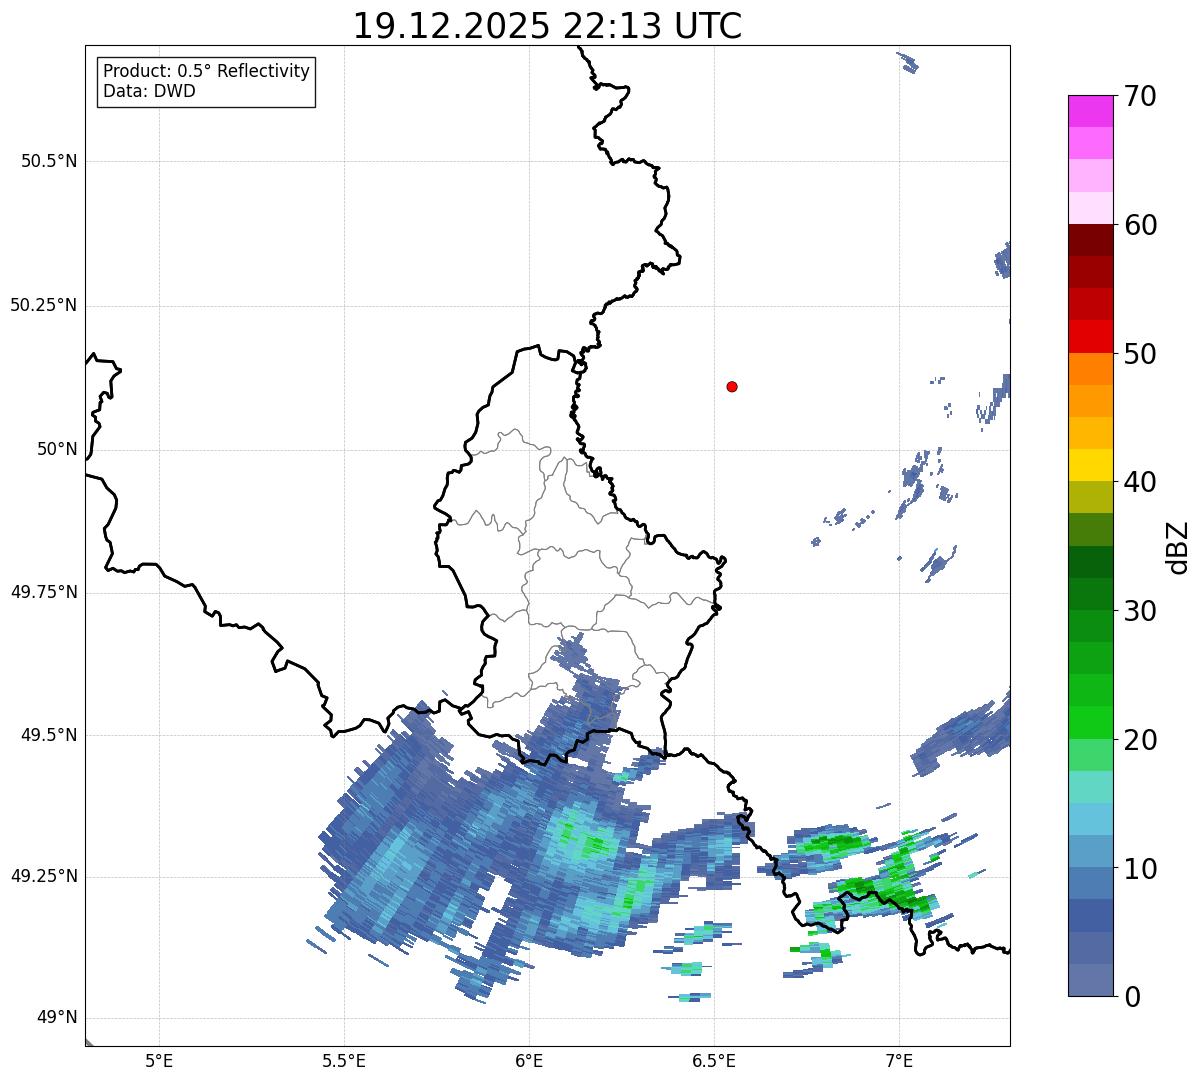
Task: Select the yellow colorbar swatch above 40
Action: tap(1090, 465)
